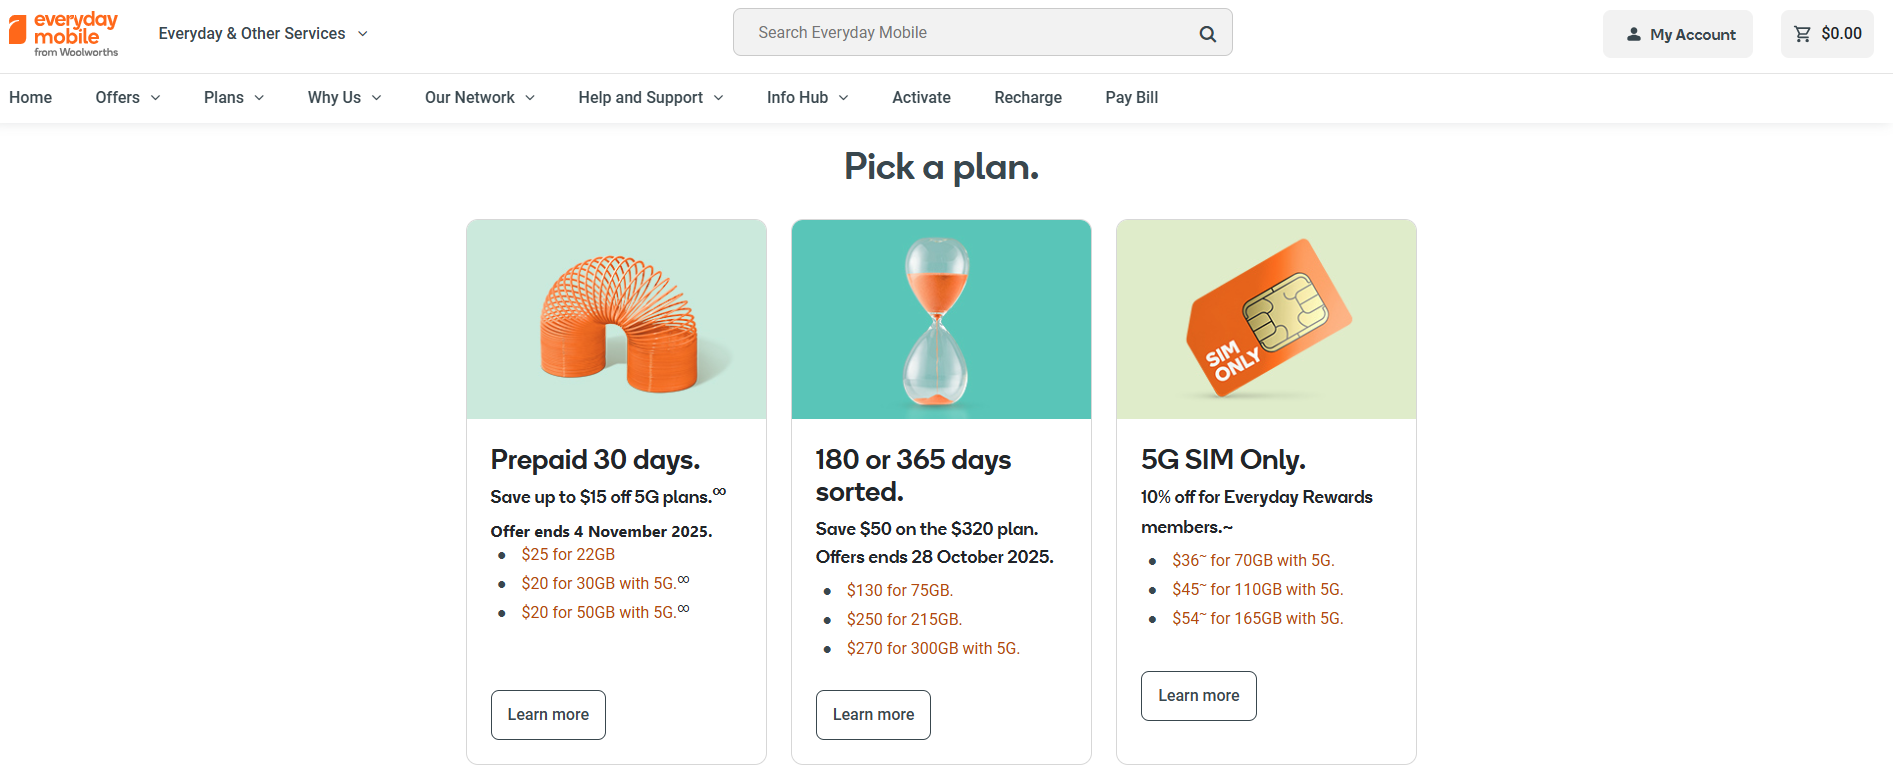This screenshot has height=776, width=1893.
Task: Open the Activate page
Action: tap(920, 97)
